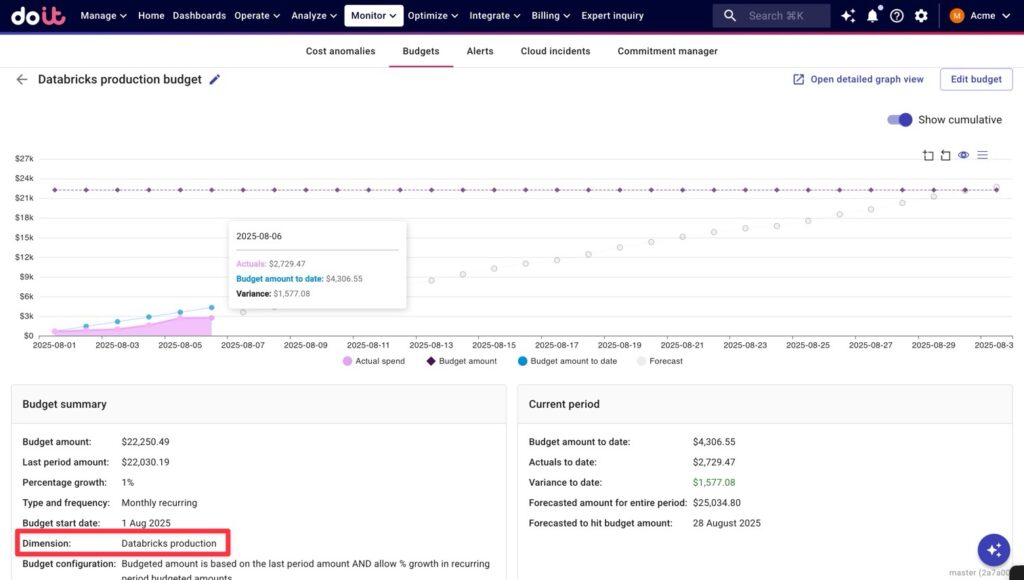Expand the Analyze menu
The height and width of the screenshot is (580, 1024).
click(314, 16)
